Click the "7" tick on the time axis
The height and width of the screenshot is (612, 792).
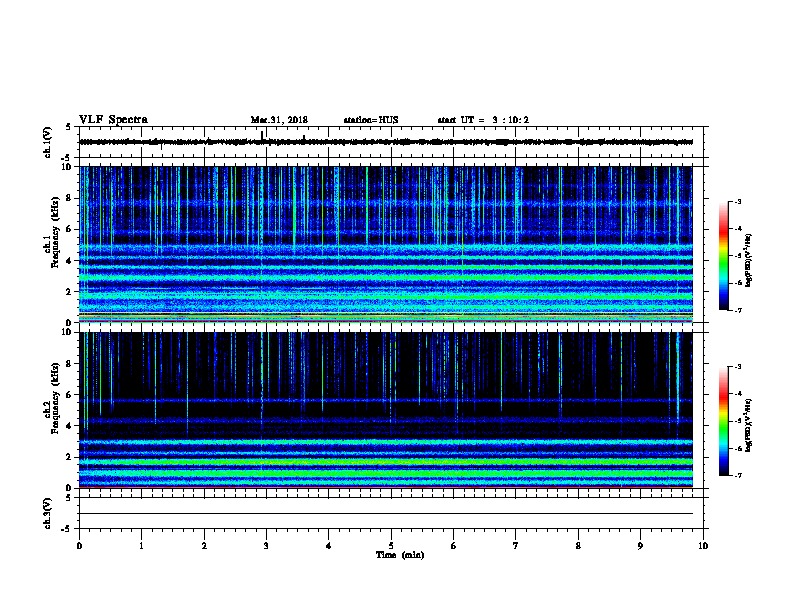516,546
